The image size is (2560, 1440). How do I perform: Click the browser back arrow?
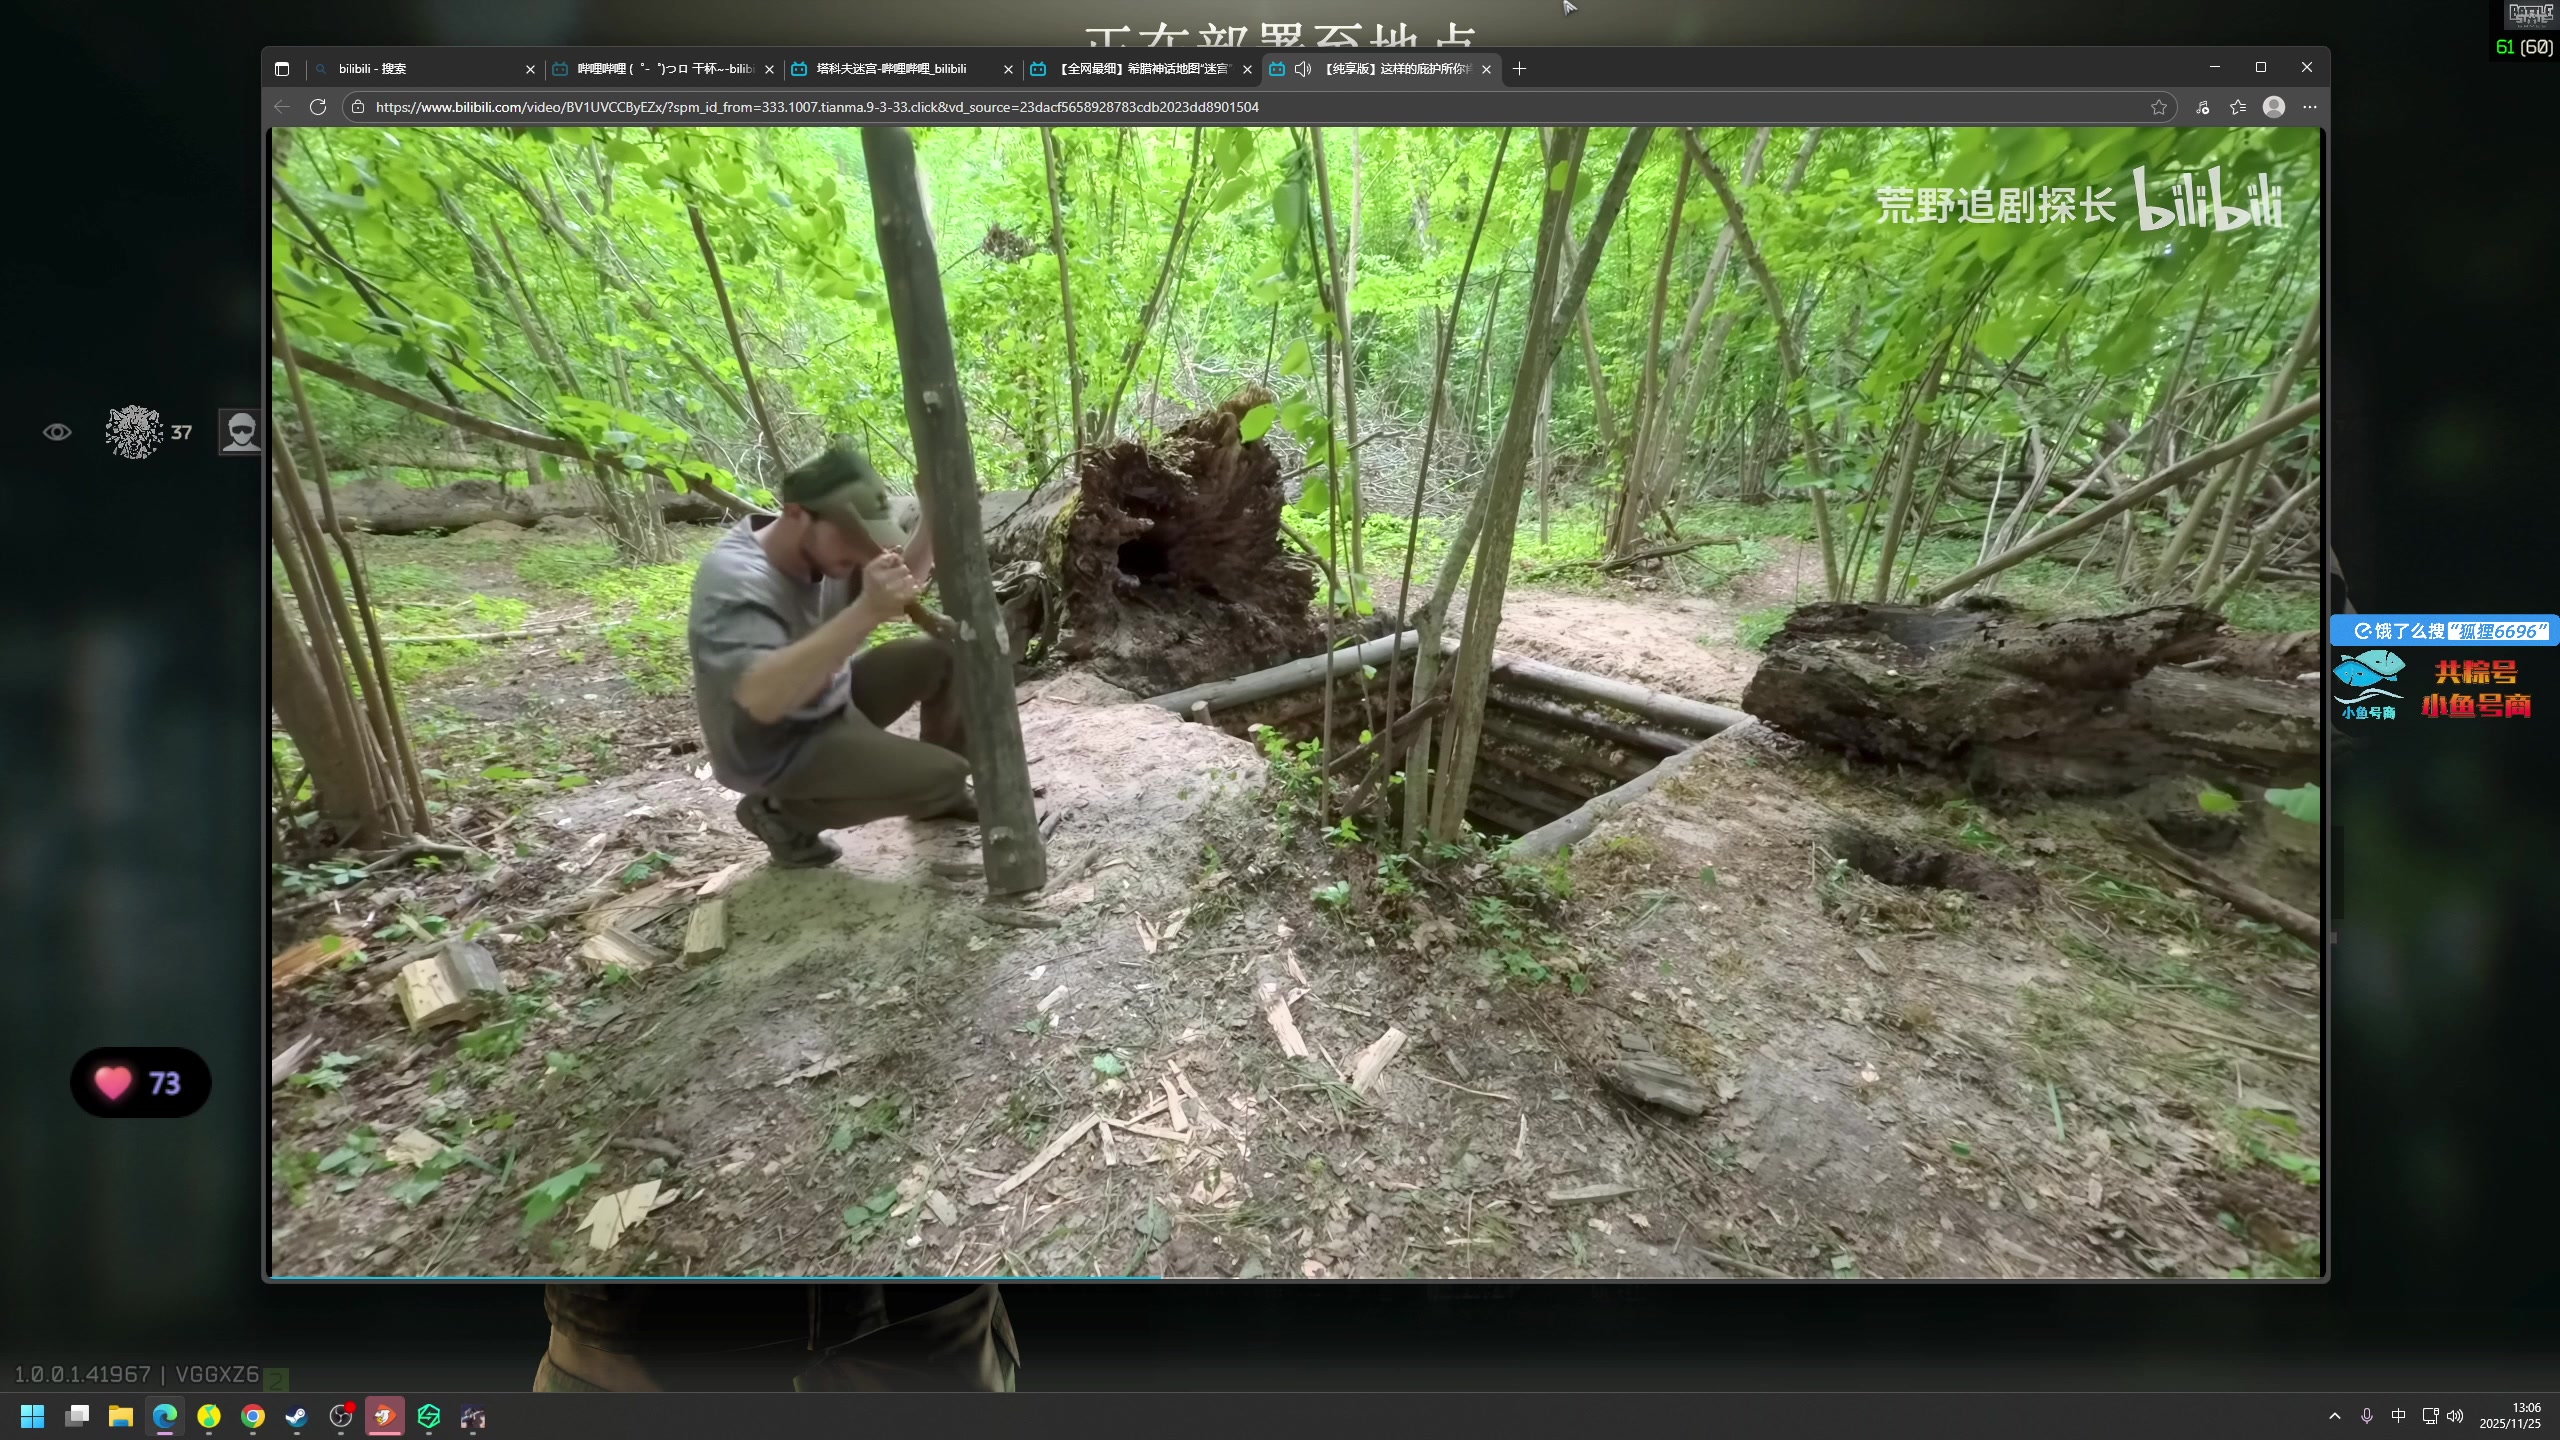point(282,107)
